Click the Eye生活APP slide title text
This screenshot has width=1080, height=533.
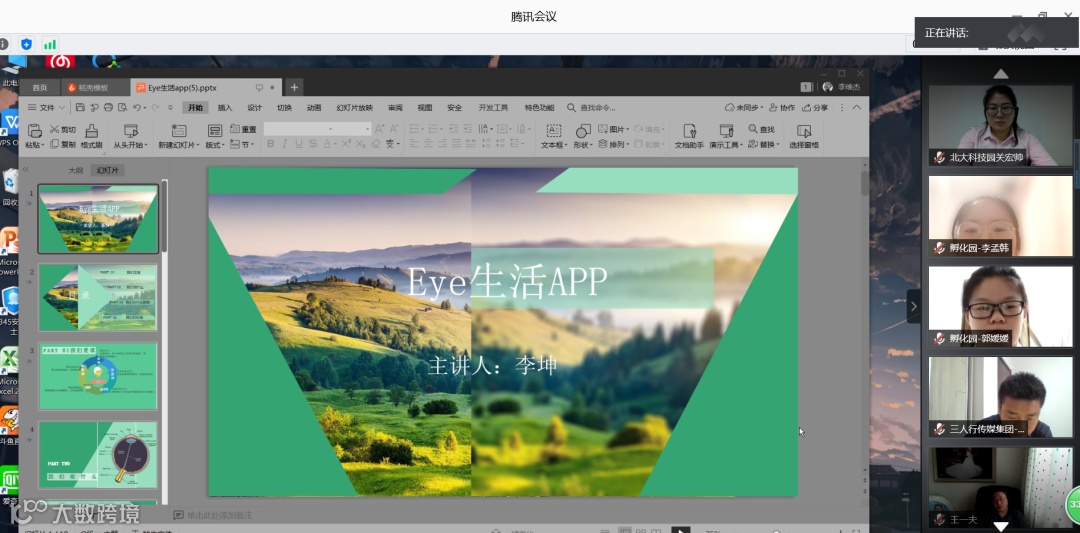507,280
